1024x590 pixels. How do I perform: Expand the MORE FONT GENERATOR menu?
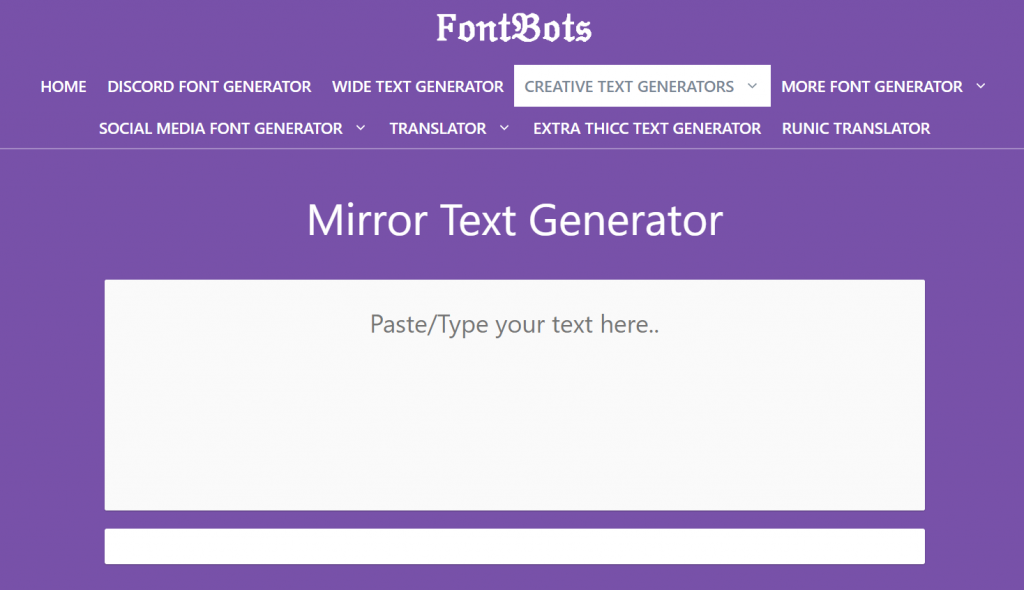(x=875, y=86)
